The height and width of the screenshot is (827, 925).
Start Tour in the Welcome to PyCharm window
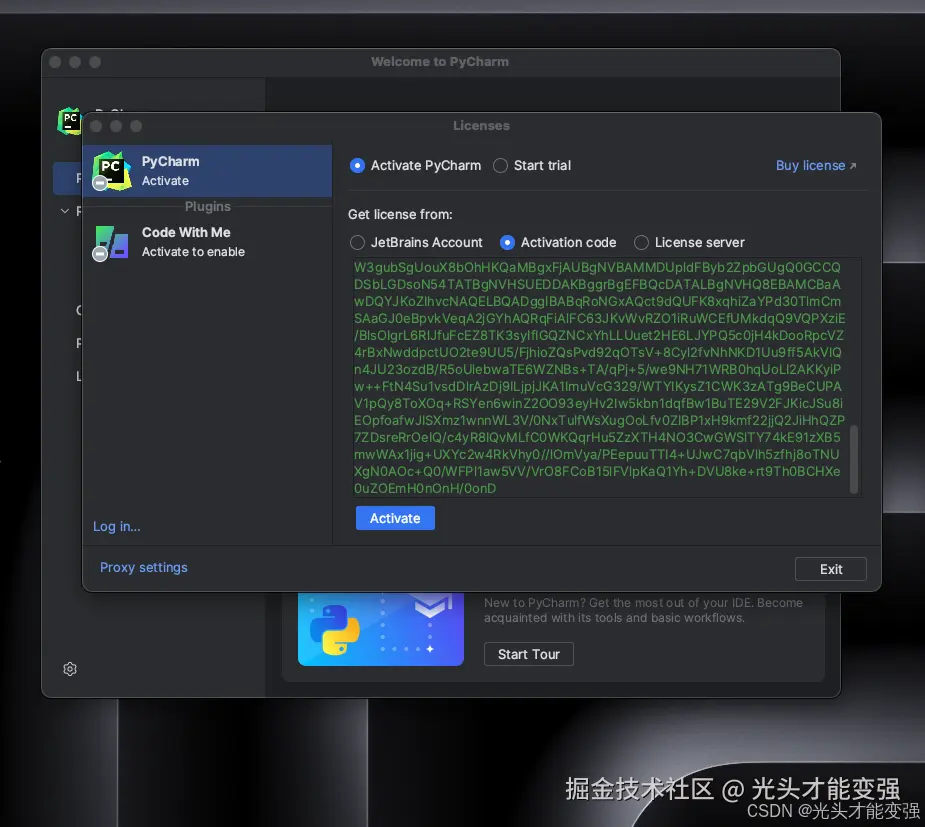(x=529, y=654)
